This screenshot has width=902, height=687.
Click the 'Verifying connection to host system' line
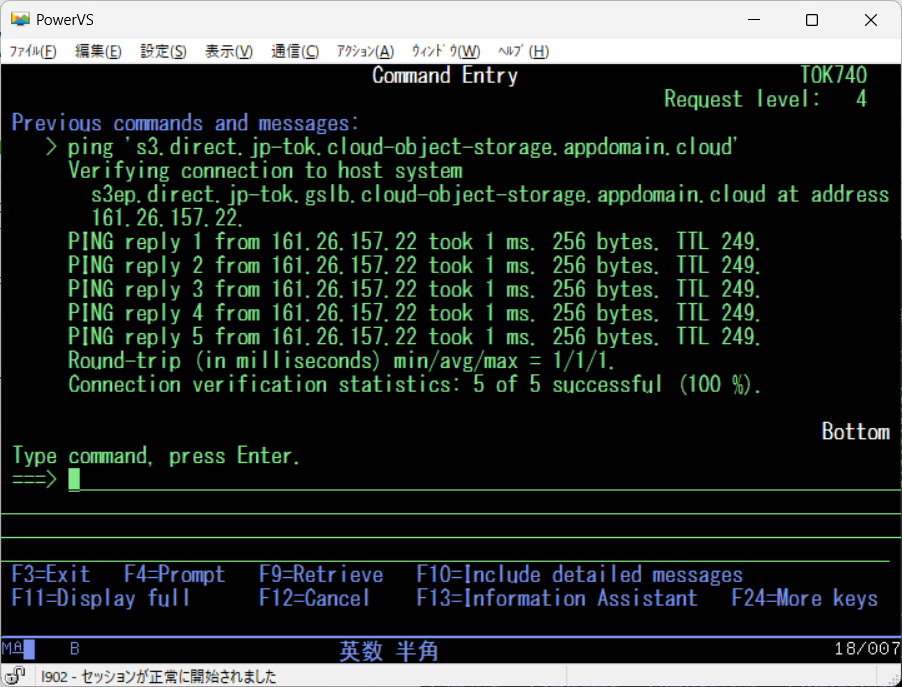(265, 171)
